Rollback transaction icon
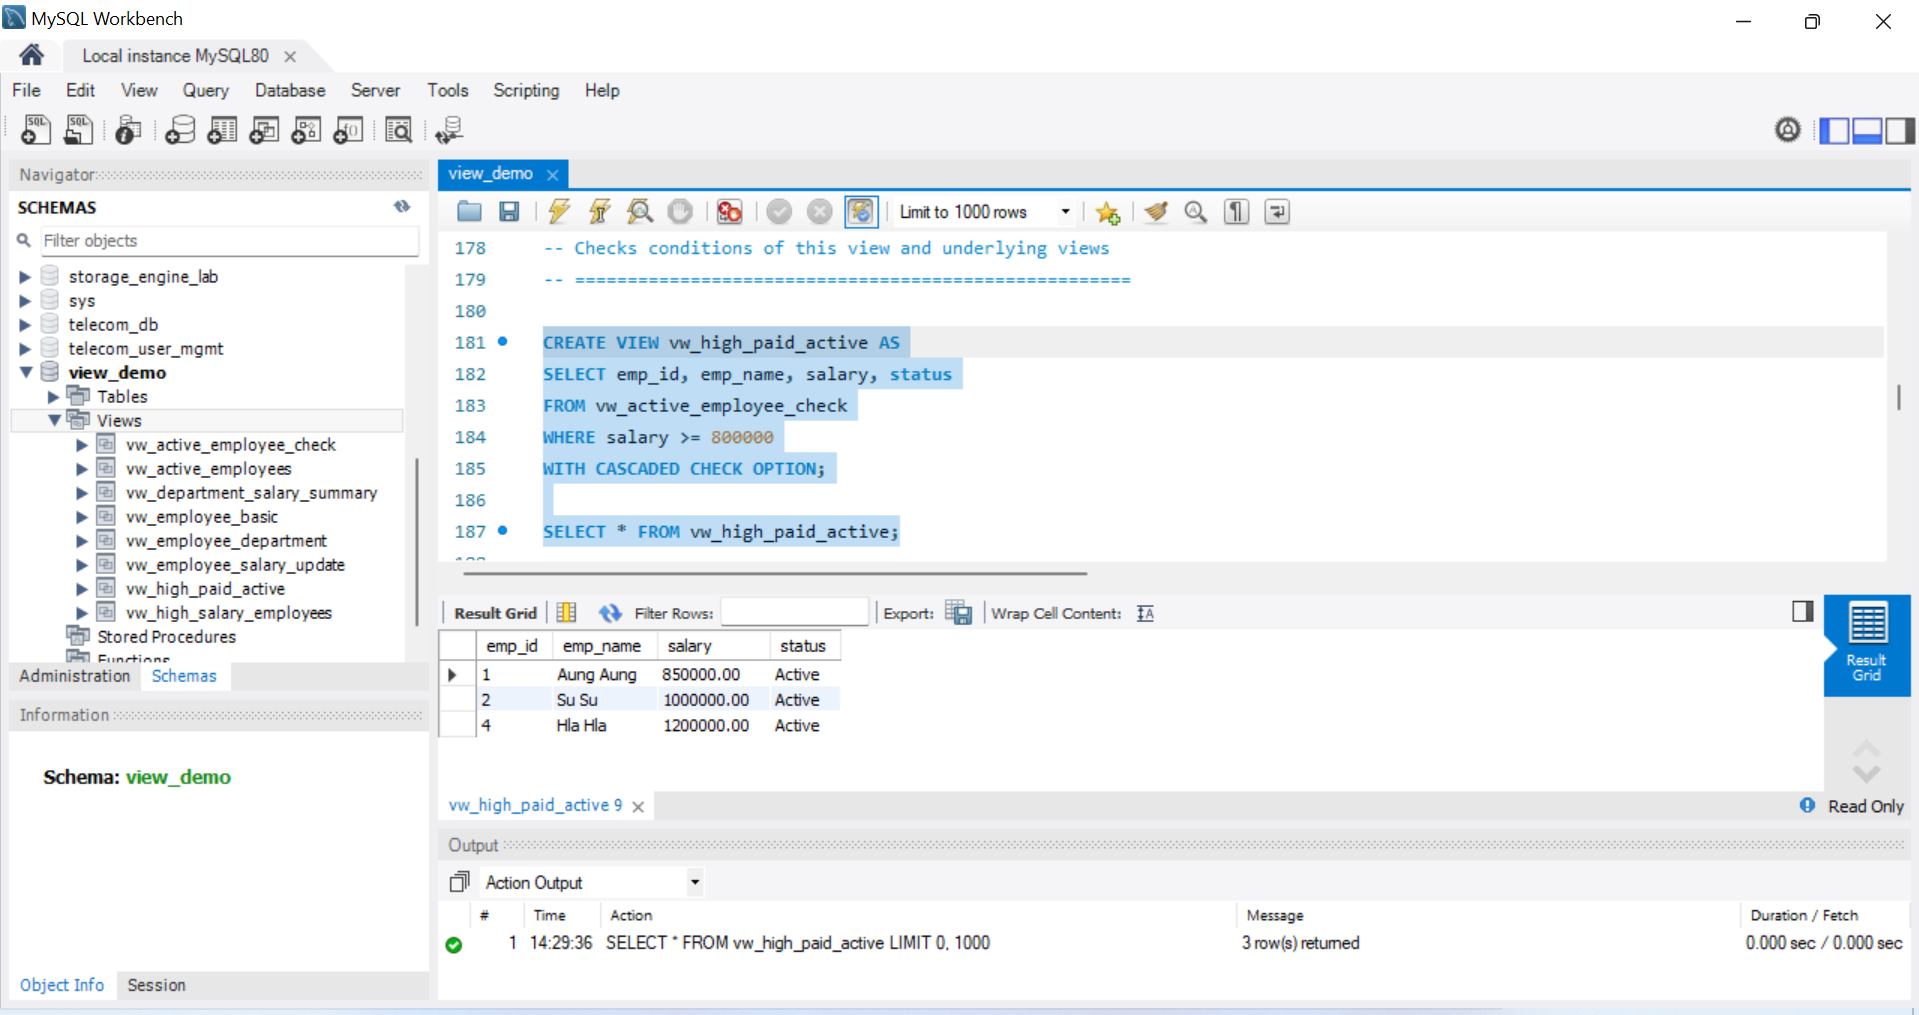This screenshot has width=1919, height=1015. pos(819,211)
